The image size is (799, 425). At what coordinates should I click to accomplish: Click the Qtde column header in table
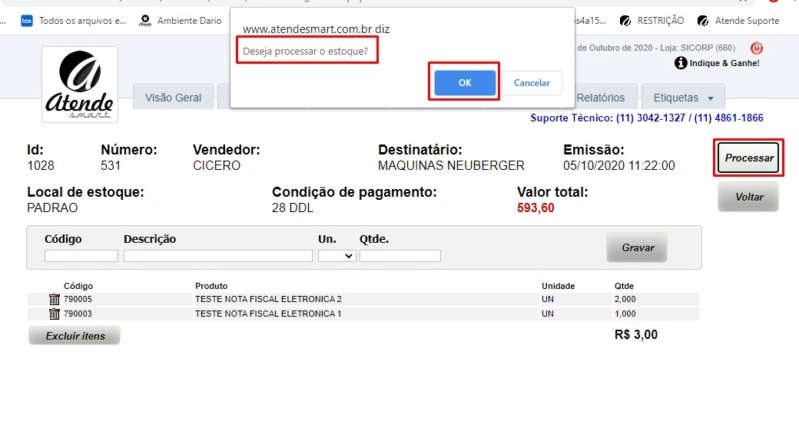pos(624,286)
